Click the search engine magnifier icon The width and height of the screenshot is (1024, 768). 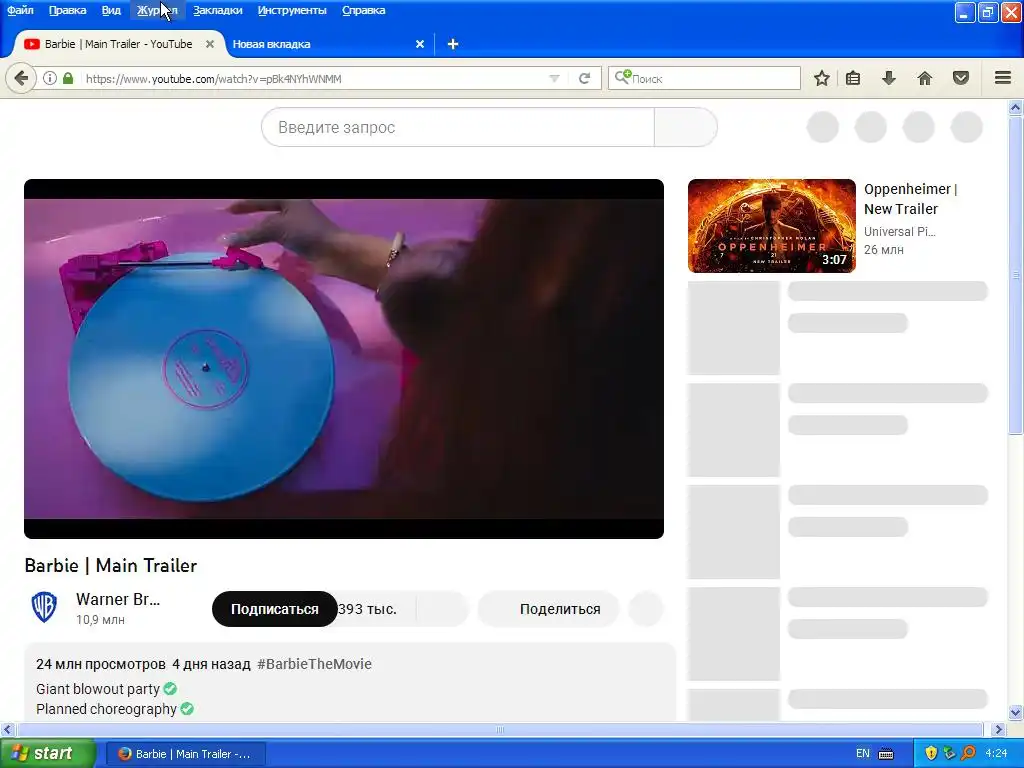pos(622,77)
